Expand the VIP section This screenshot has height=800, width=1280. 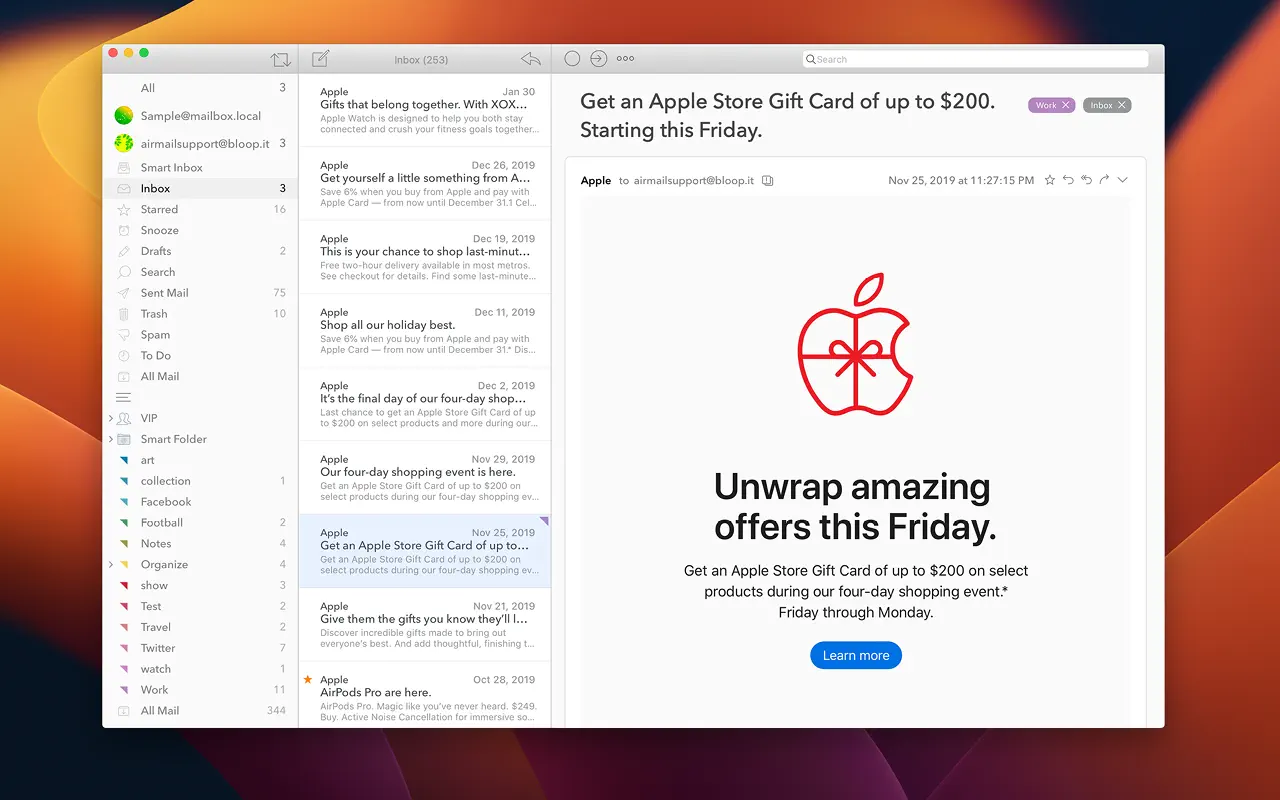(x=111, y=418)
